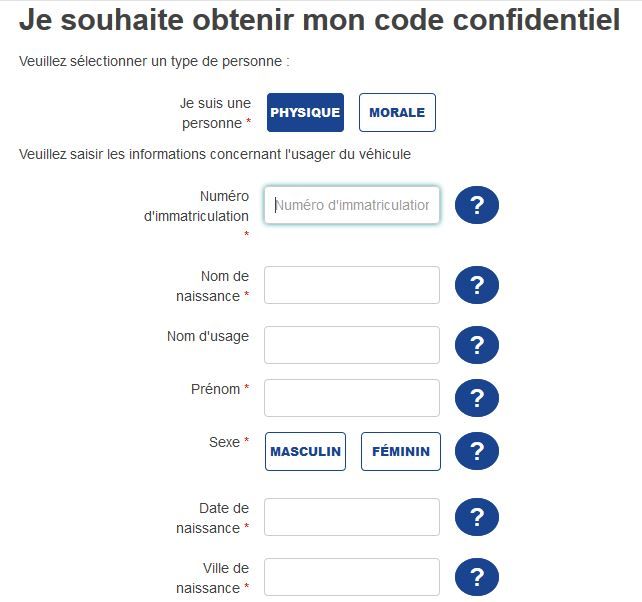Click the Ville de naissance input

point(352,577)
